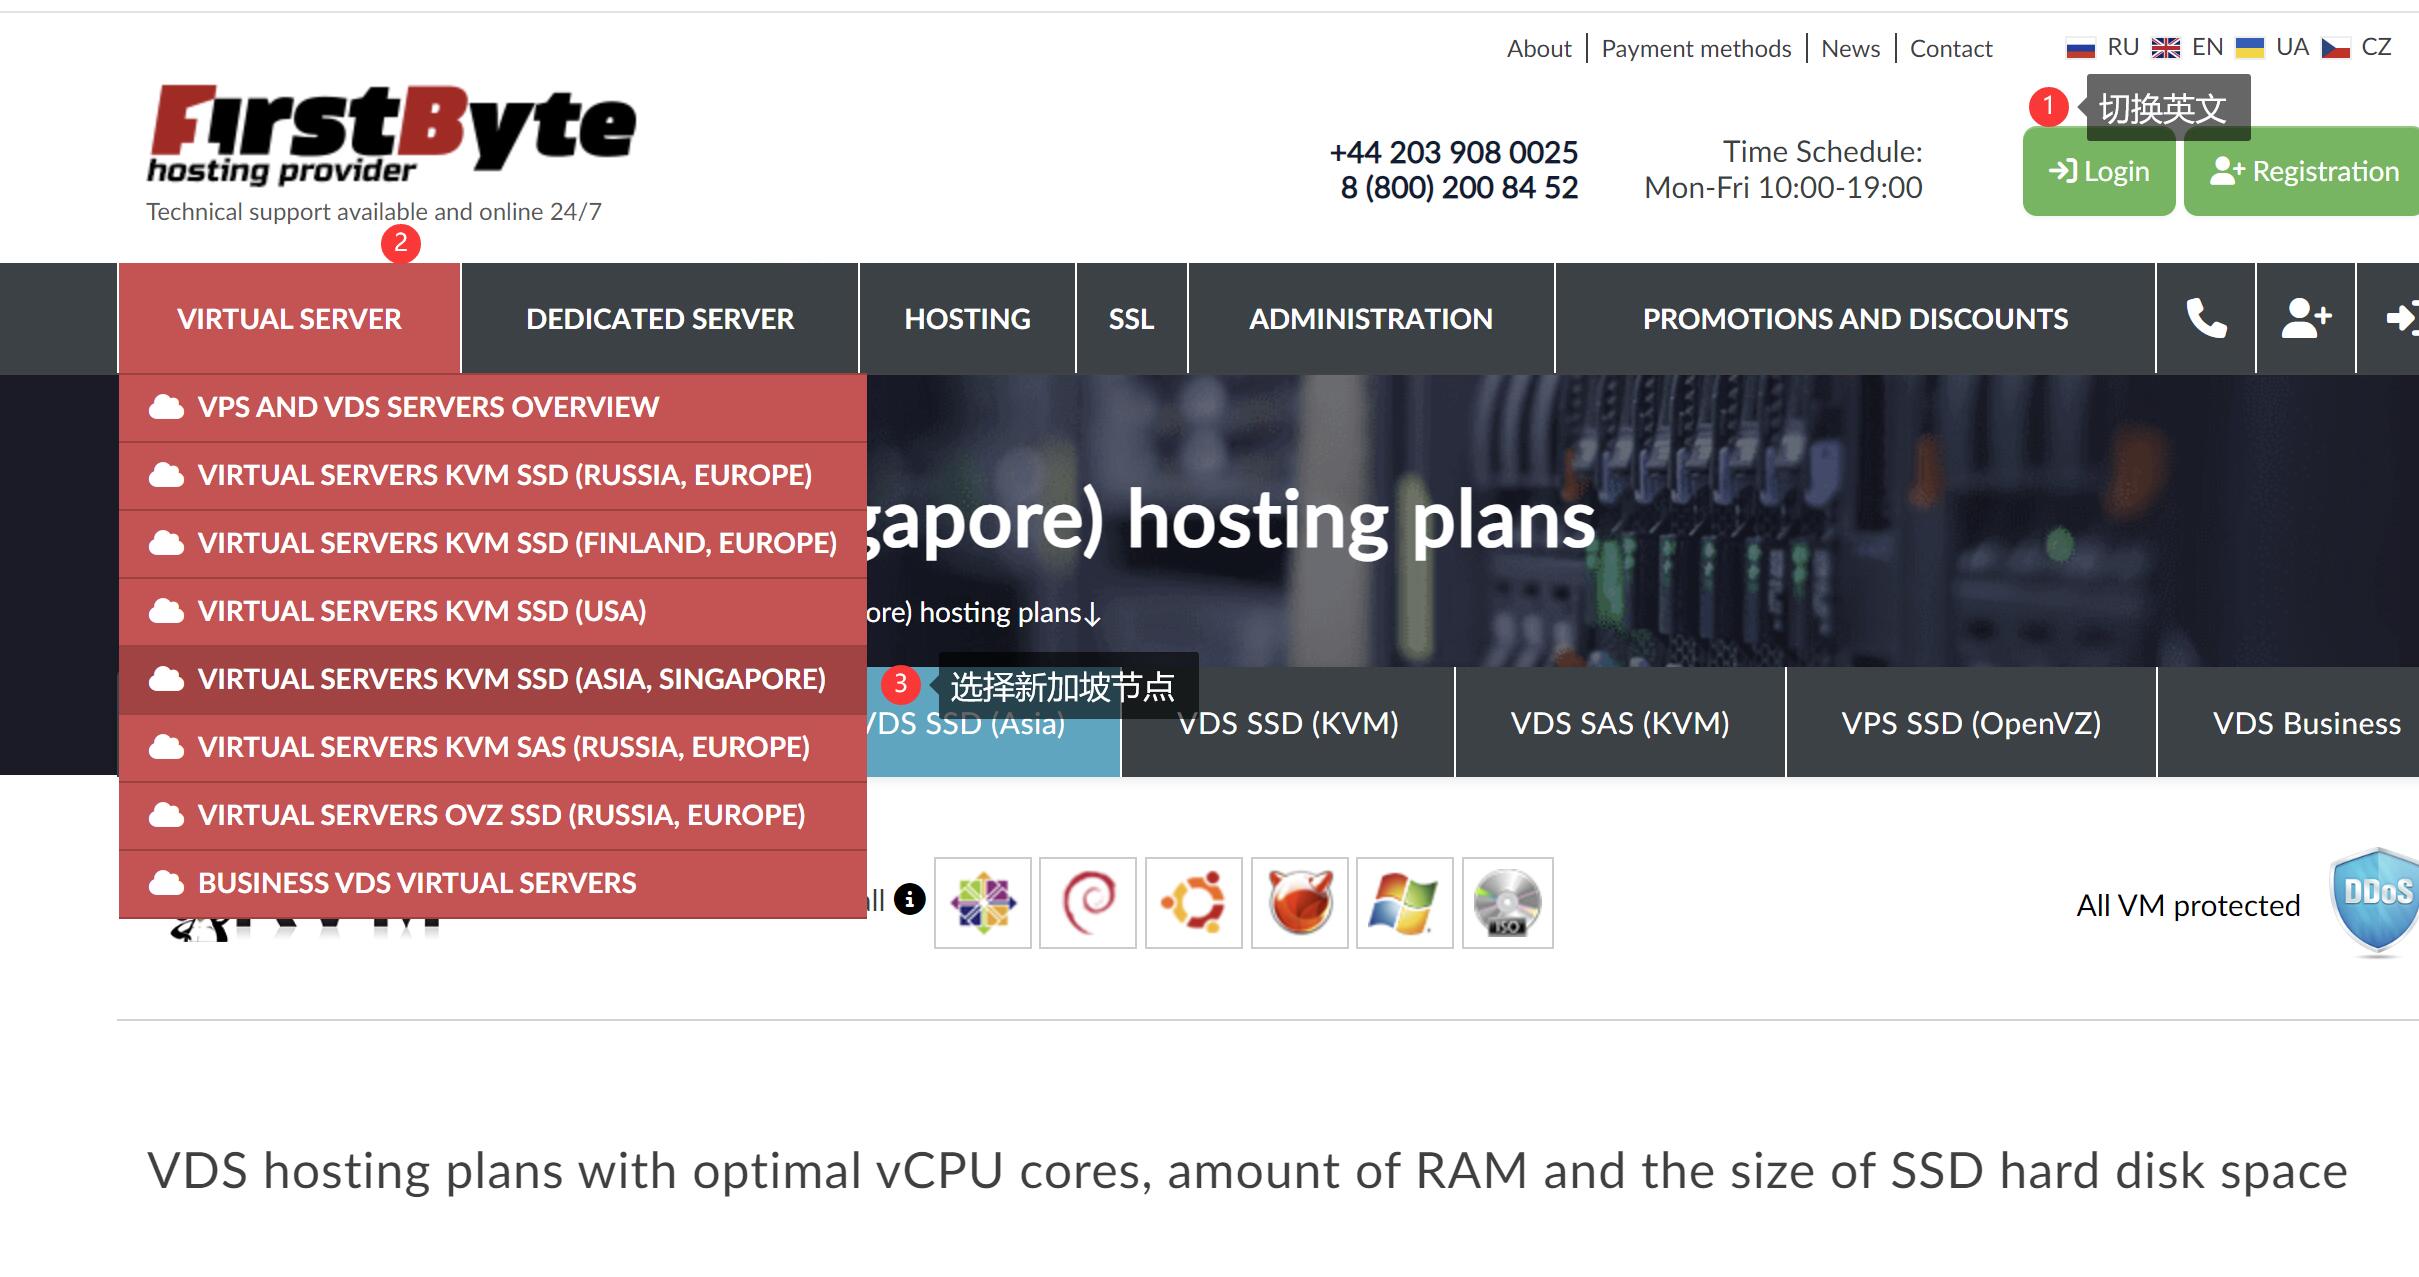Open the News link
Viewport: 2419px width, 1277px height.
point(1850,48)
